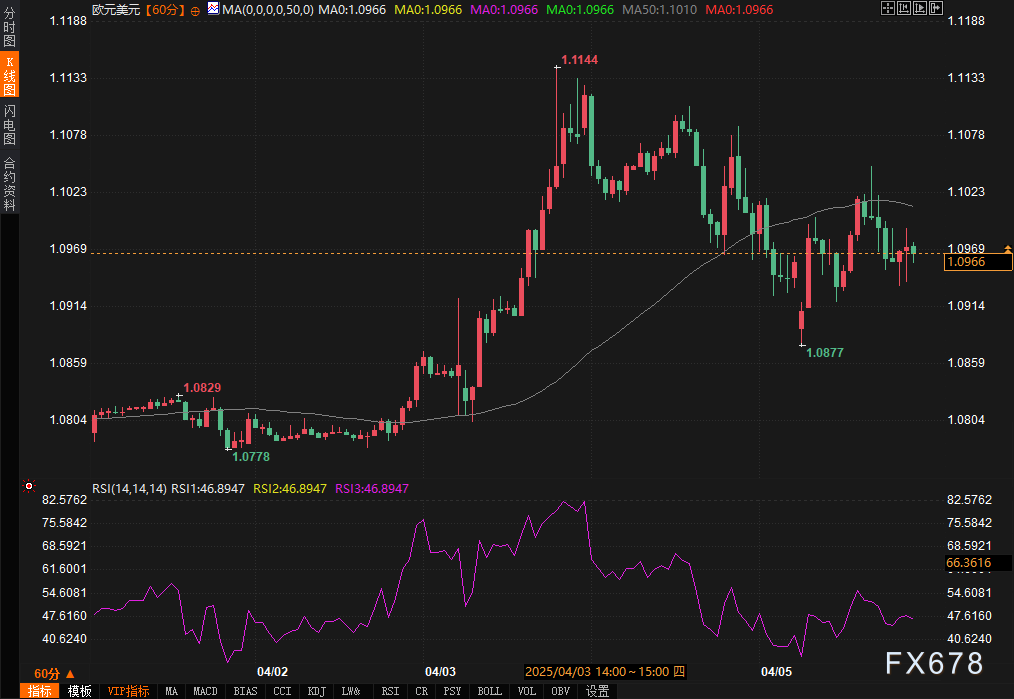Click the second chart tool icon at top right
1014x699 pixels.
tap(905, 8)
